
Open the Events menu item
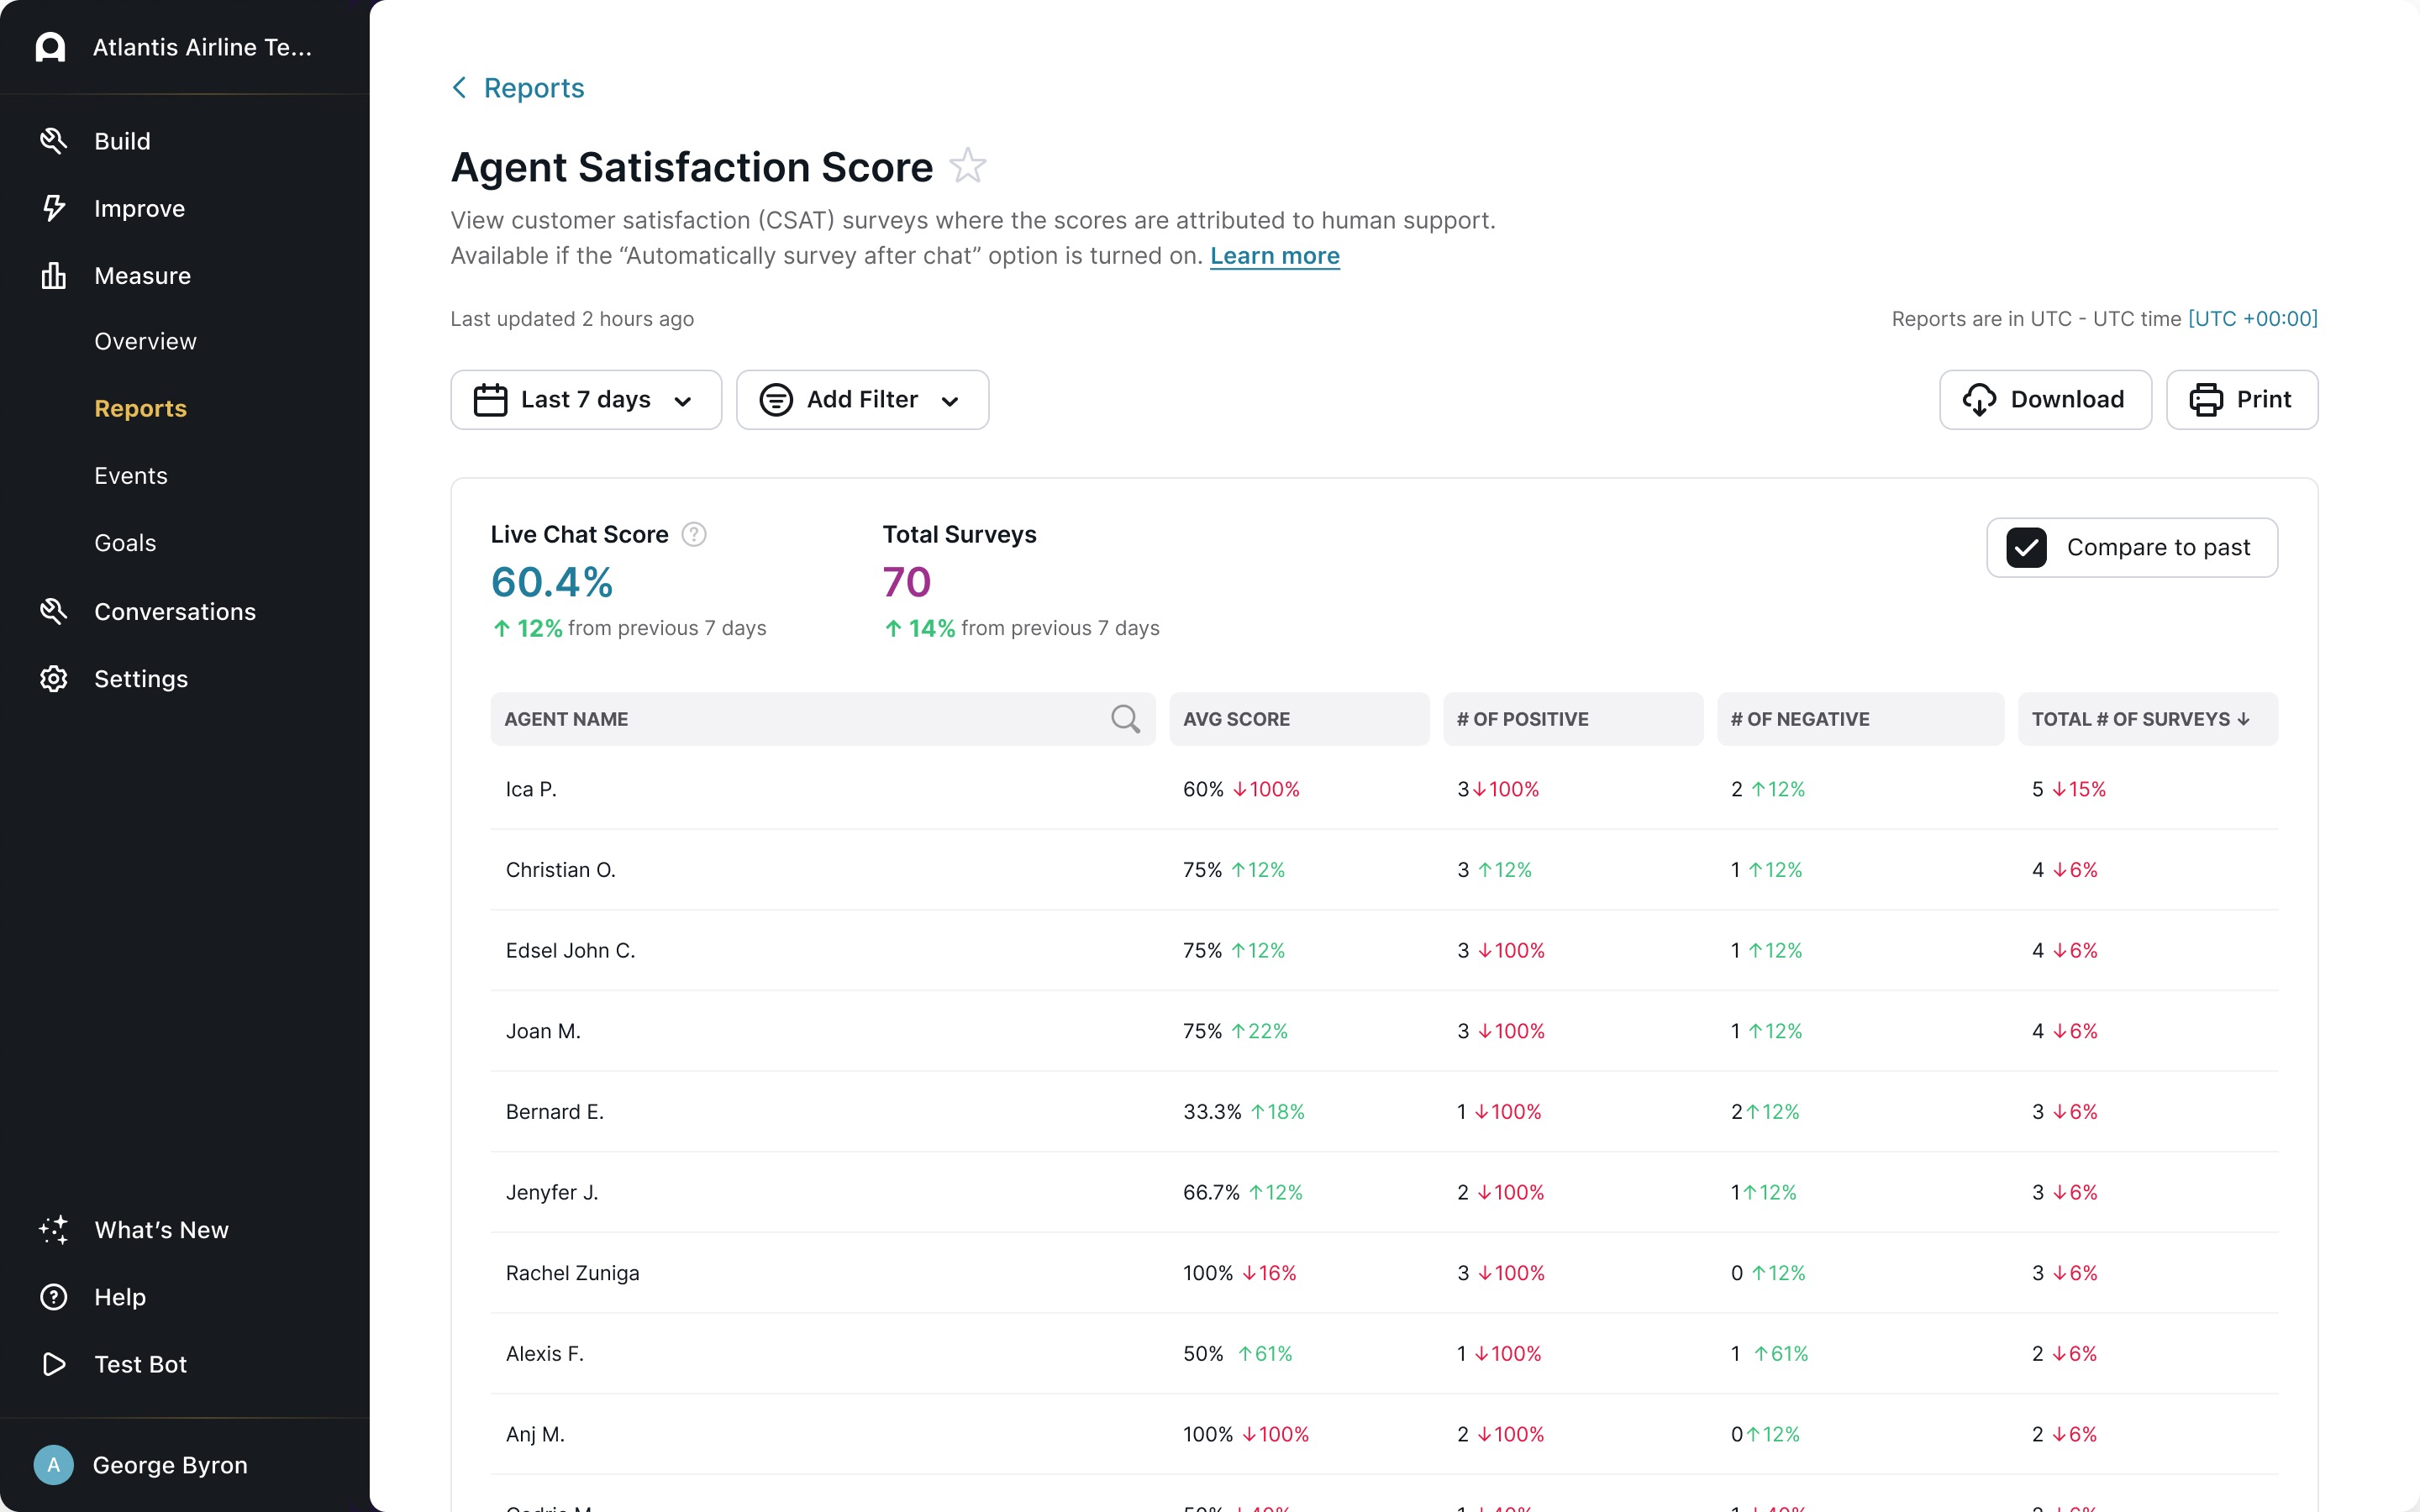click(x=131, y=476)
